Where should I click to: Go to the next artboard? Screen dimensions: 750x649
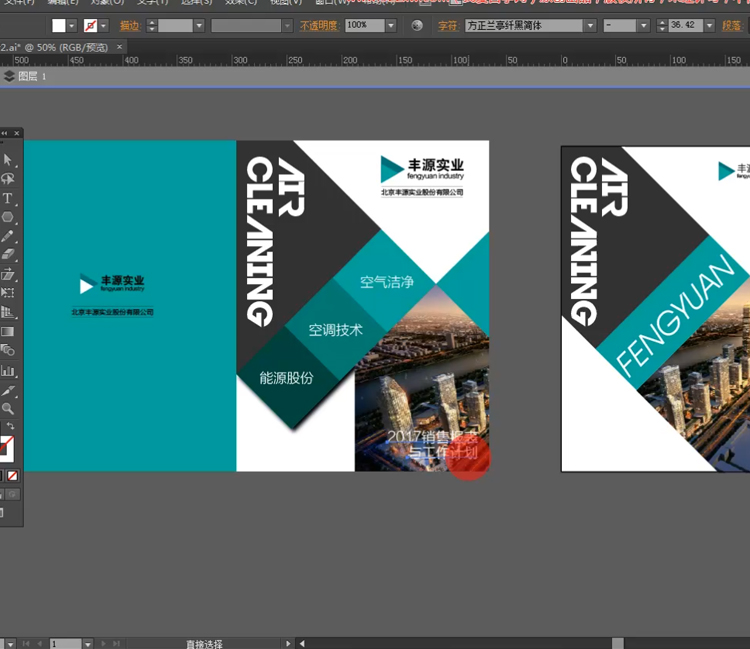click(x=103, y=644)
